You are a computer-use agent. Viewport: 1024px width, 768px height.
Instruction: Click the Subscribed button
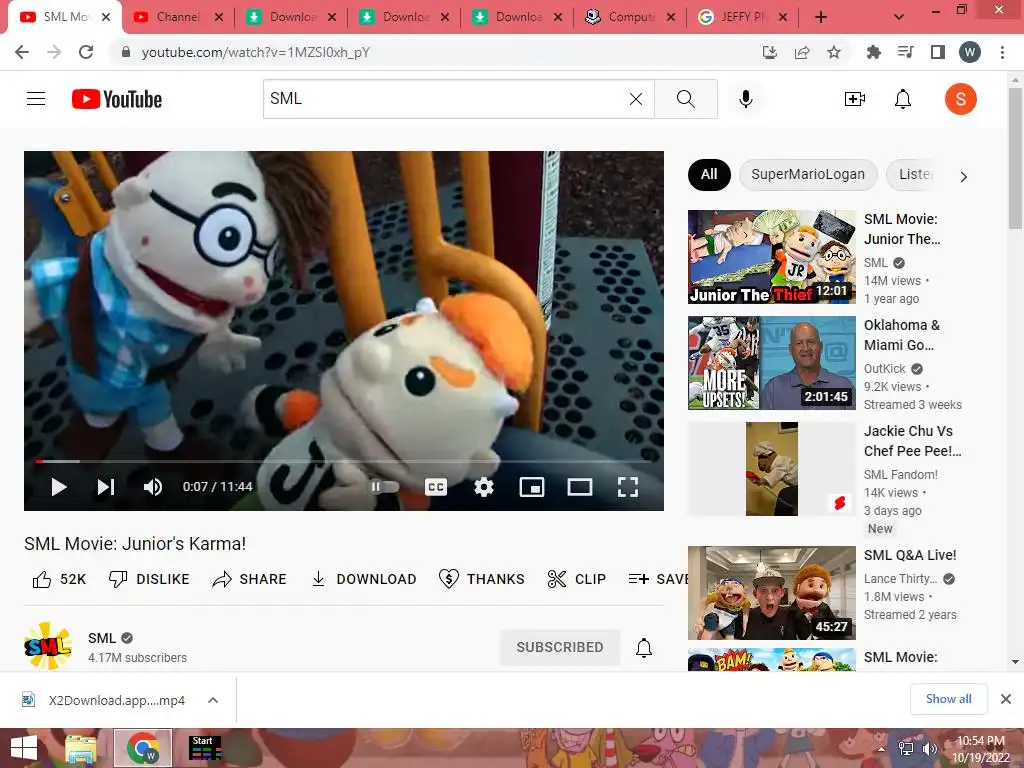coord(560,647)
